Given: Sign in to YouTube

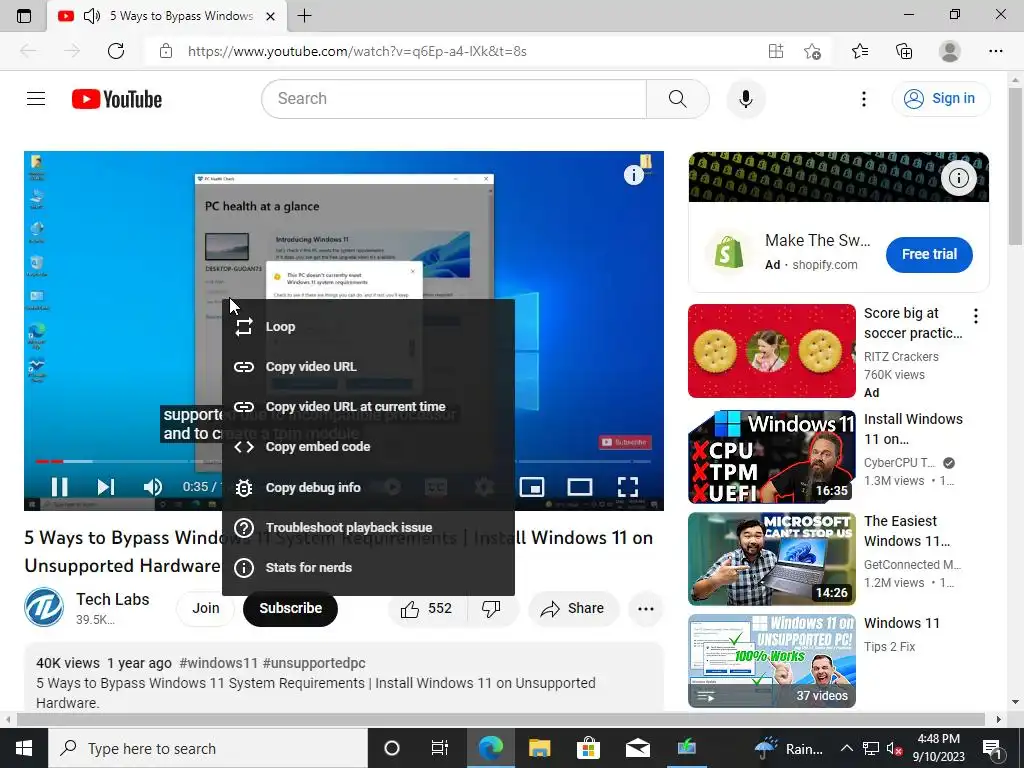Looking at the screenshot, I should tap(940, 99).
